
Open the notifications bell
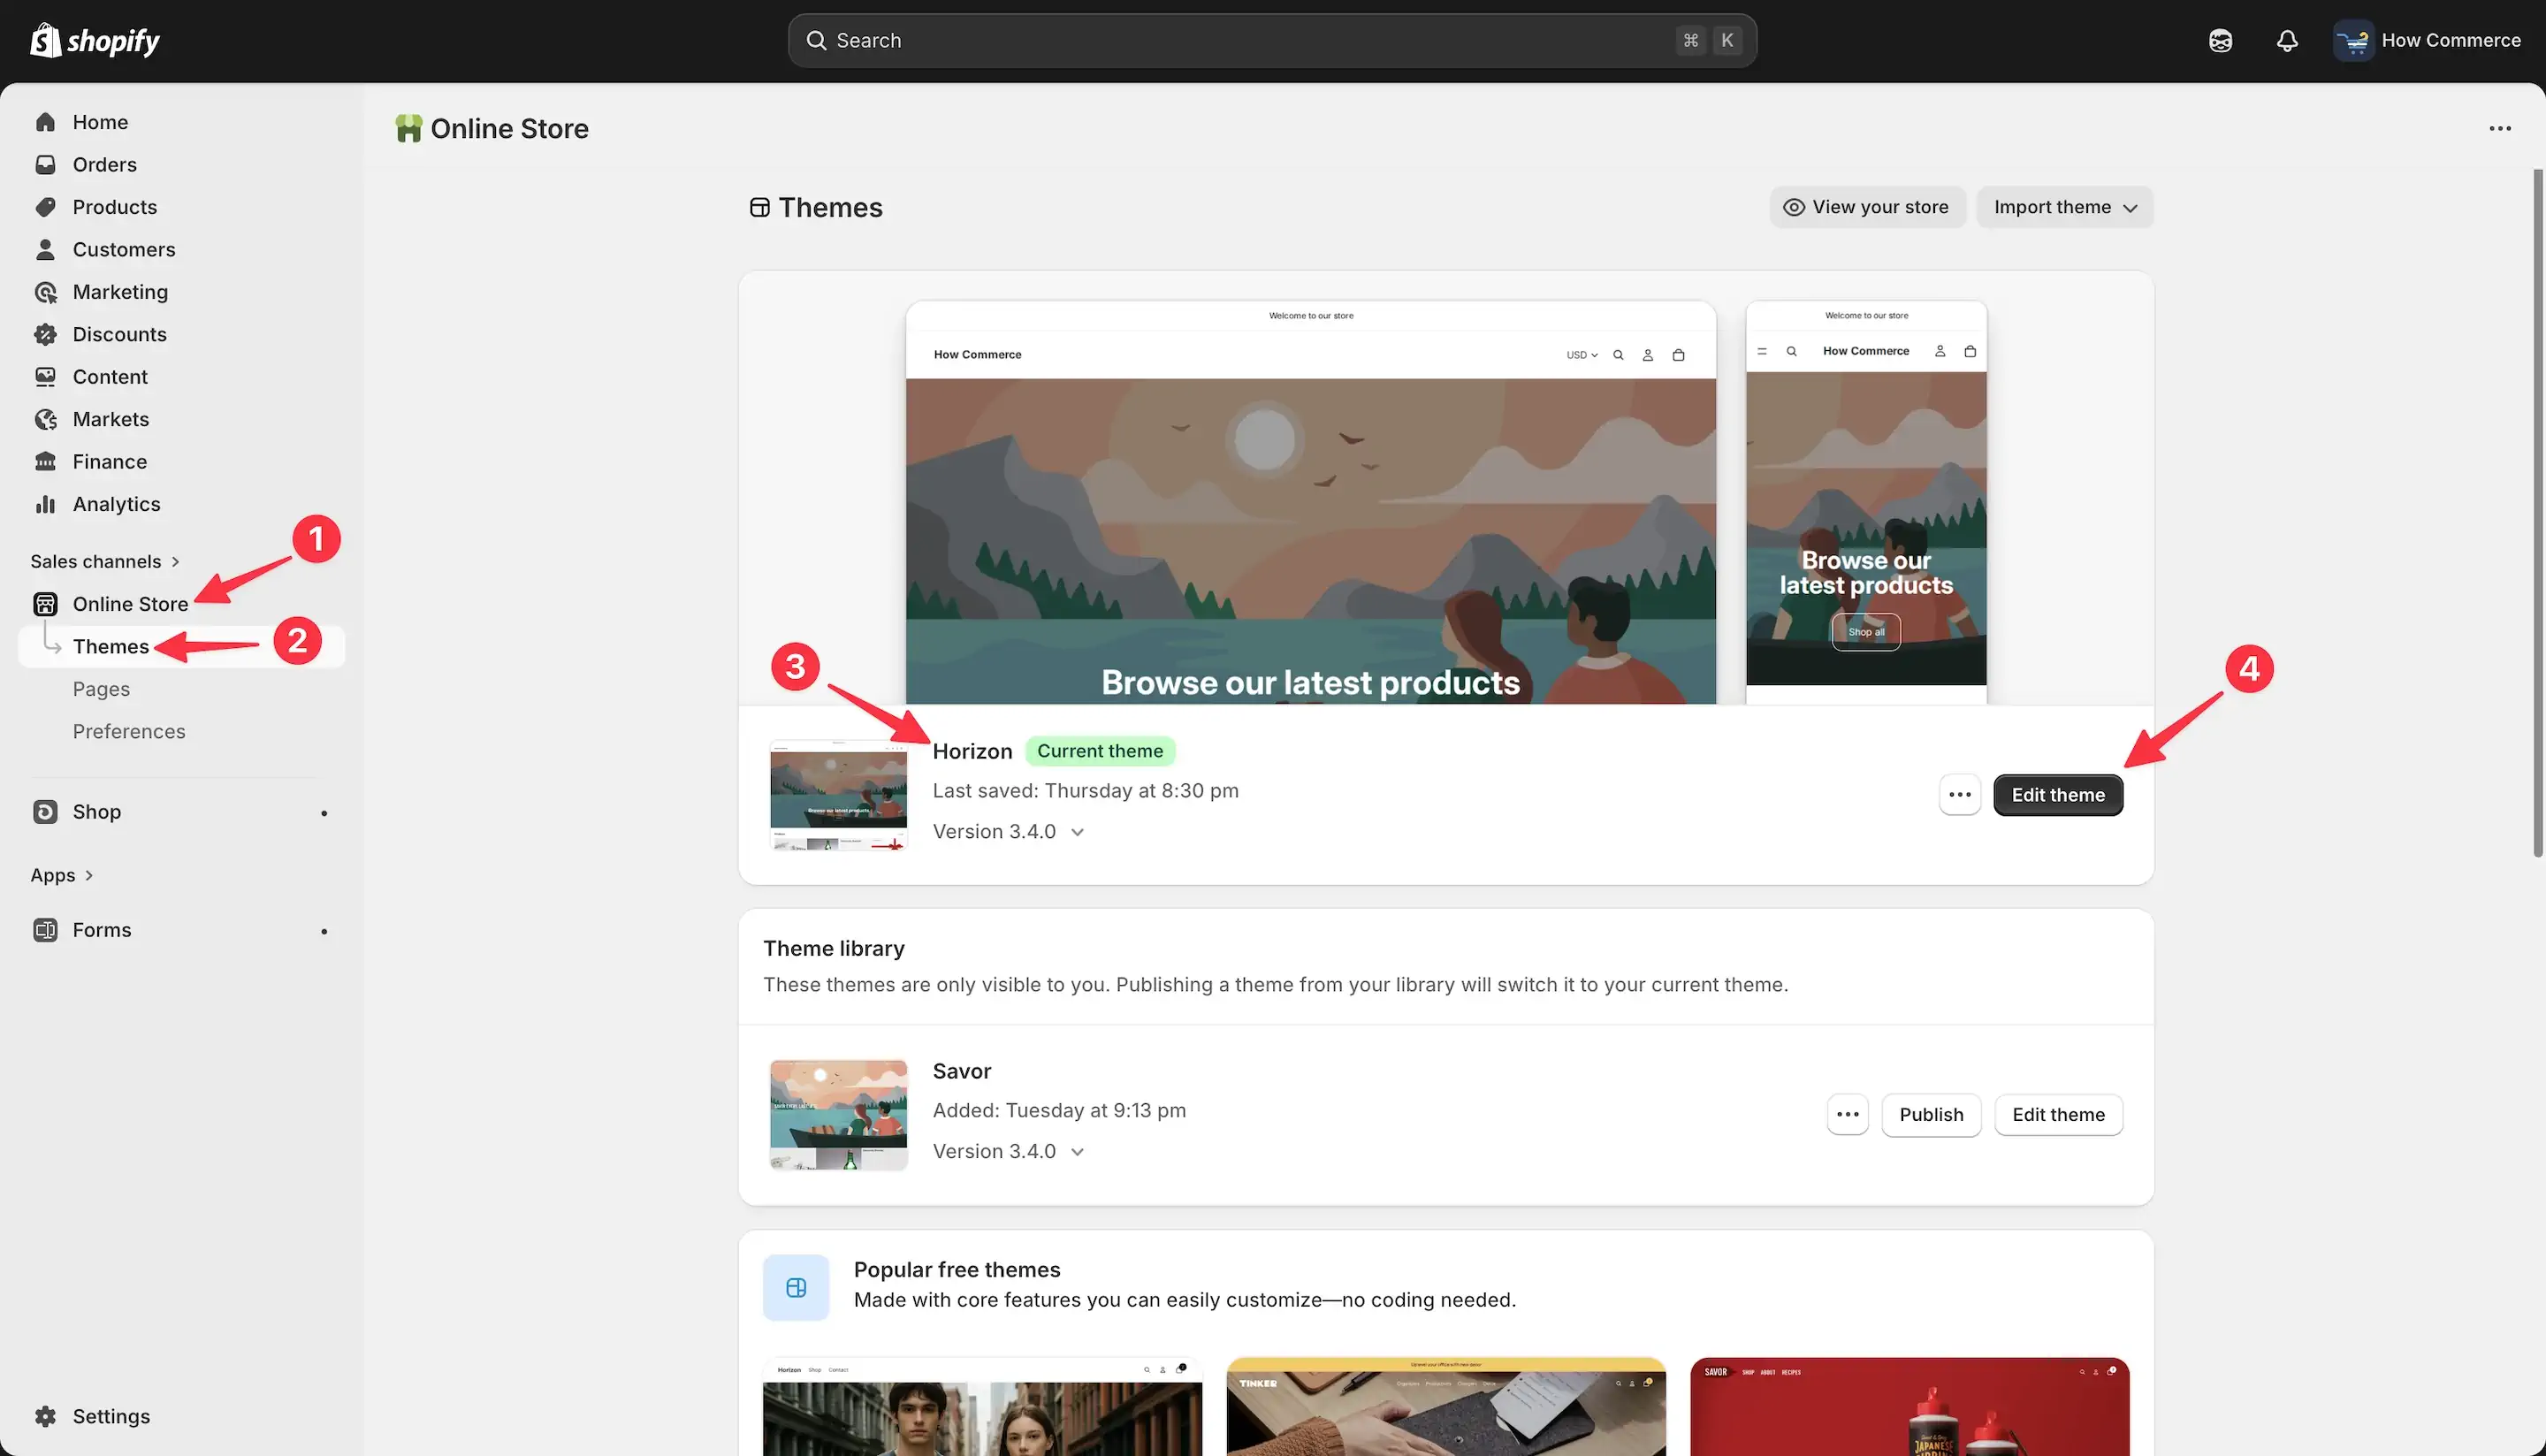tap(2287, 40)
